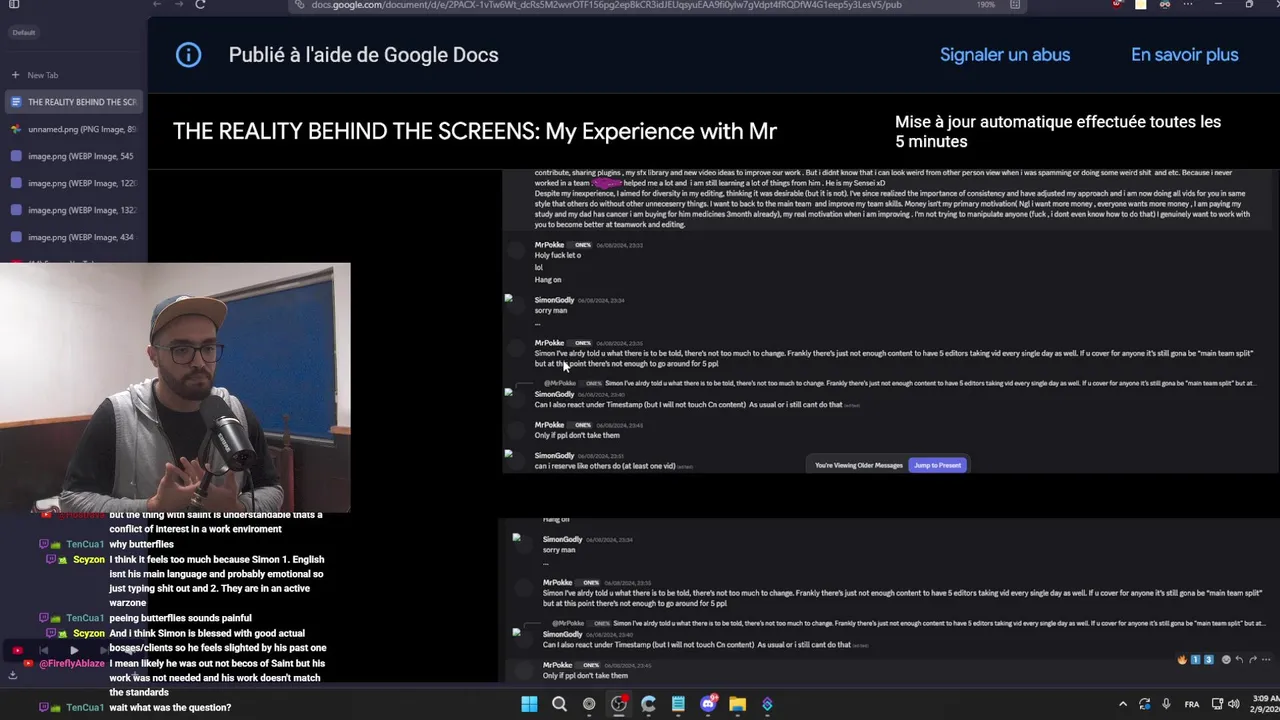The width and height of the screenshot is (1280, 720).
Task: Open the blue C-shaped app on taskbar
Action: click(648, 704)
